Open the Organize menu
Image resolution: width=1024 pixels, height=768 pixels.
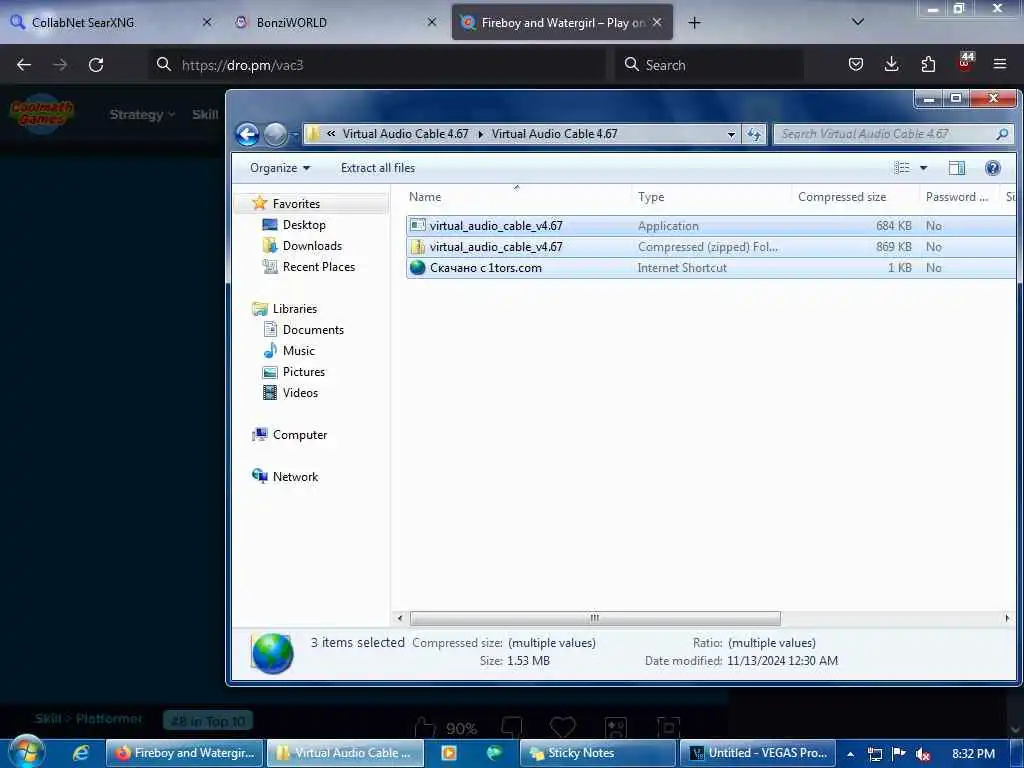coord(280,168)
